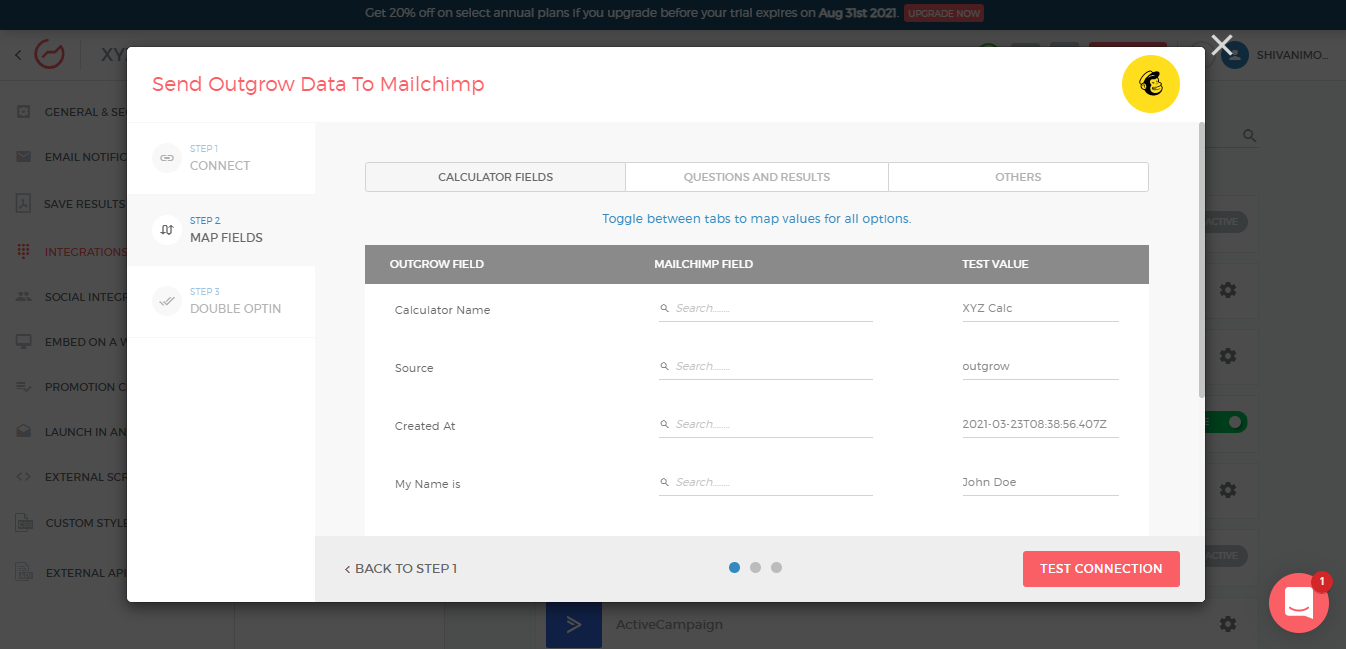Click the Upgrade Now banner button
This screenshot has width=1346, height=649.
[944, 13]
